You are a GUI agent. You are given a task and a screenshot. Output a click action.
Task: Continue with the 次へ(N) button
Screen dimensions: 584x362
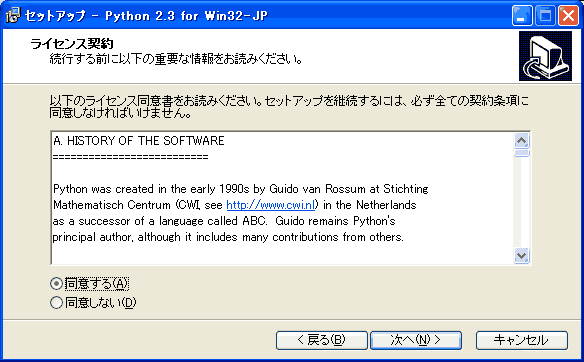pyautogui.click(x=416, y=340)
